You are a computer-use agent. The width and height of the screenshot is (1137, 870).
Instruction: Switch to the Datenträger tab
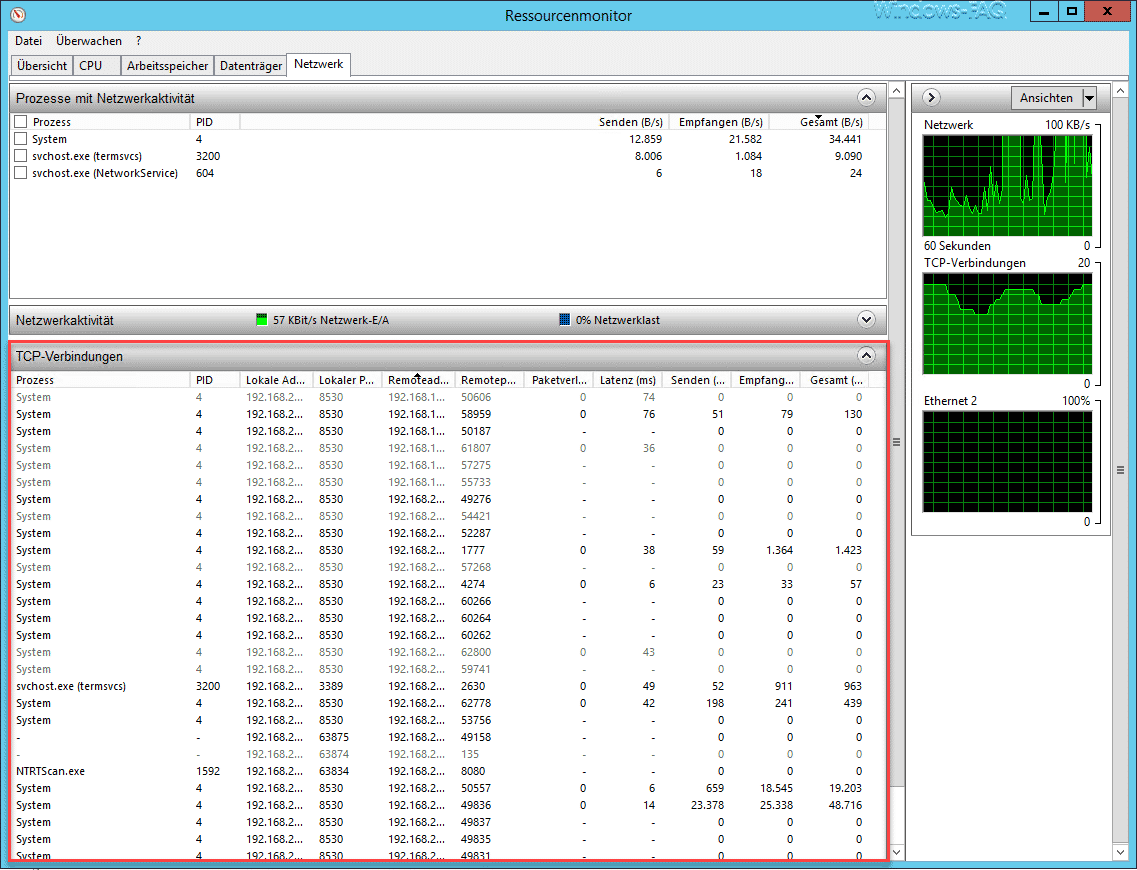click(x=251, y=65)
